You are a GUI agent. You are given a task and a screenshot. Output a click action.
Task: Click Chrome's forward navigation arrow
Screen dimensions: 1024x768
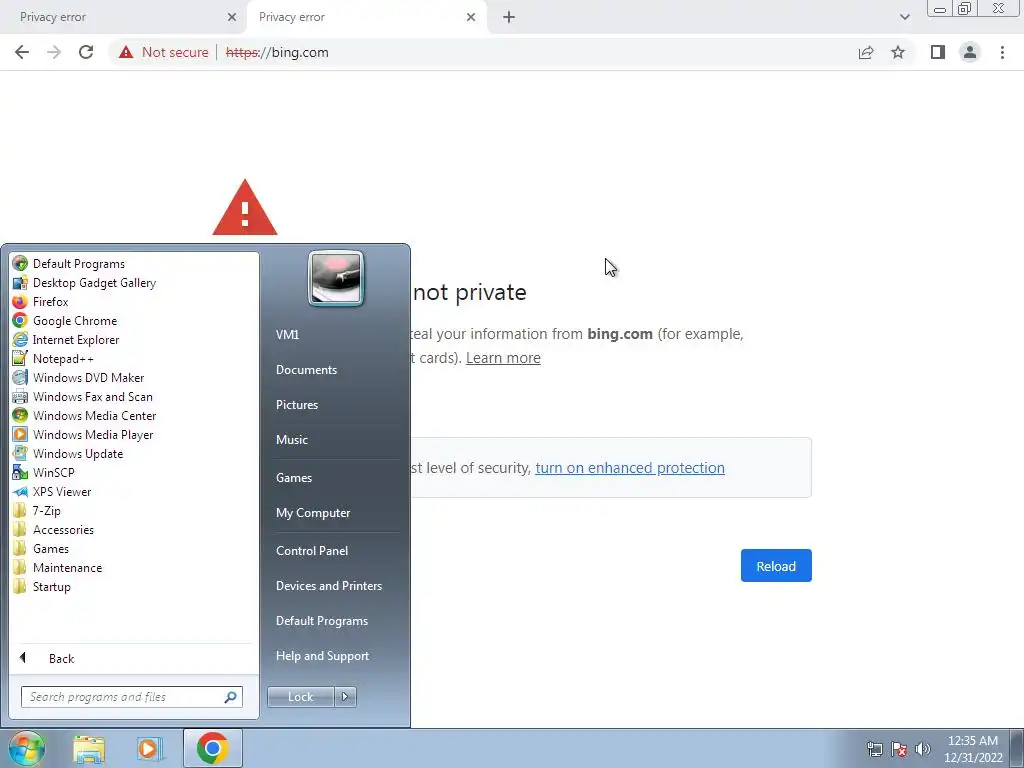tap(54, 52)
